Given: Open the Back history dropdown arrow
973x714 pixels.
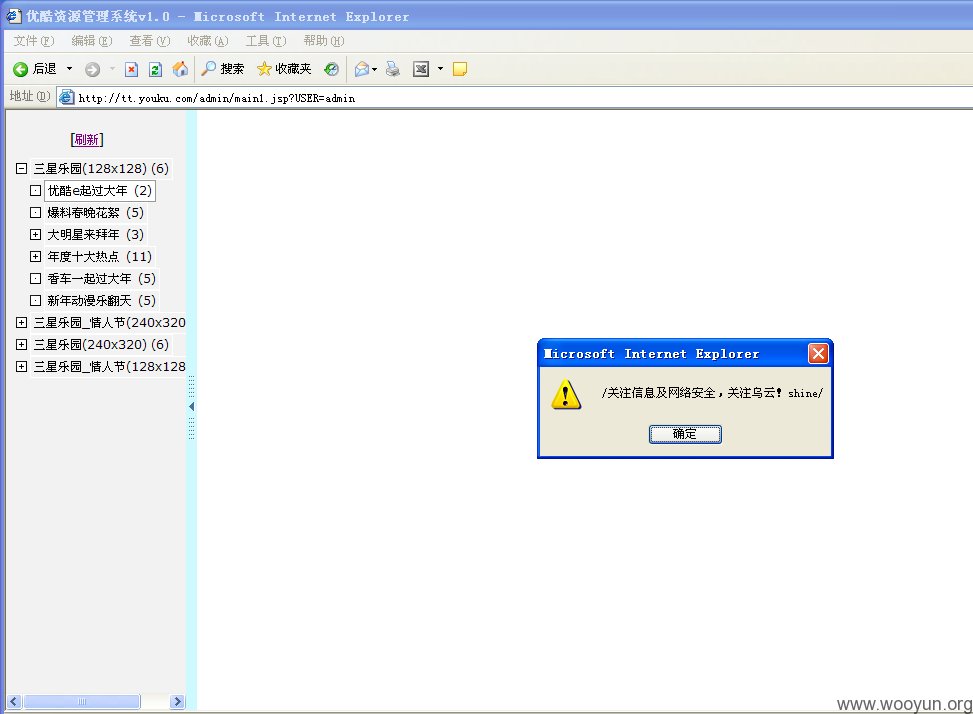Looking at the screenshot, I should click(x=70, y=69).
